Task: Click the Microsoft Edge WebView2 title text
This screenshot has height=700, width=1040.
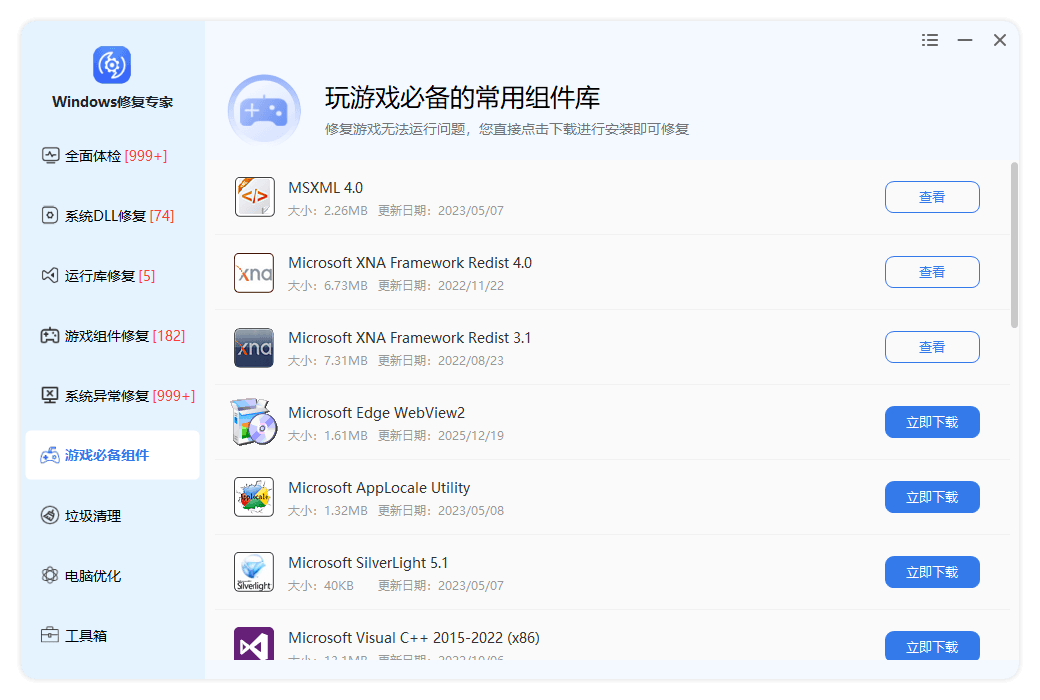Action: pyautogui.click(x=377, y=413)
